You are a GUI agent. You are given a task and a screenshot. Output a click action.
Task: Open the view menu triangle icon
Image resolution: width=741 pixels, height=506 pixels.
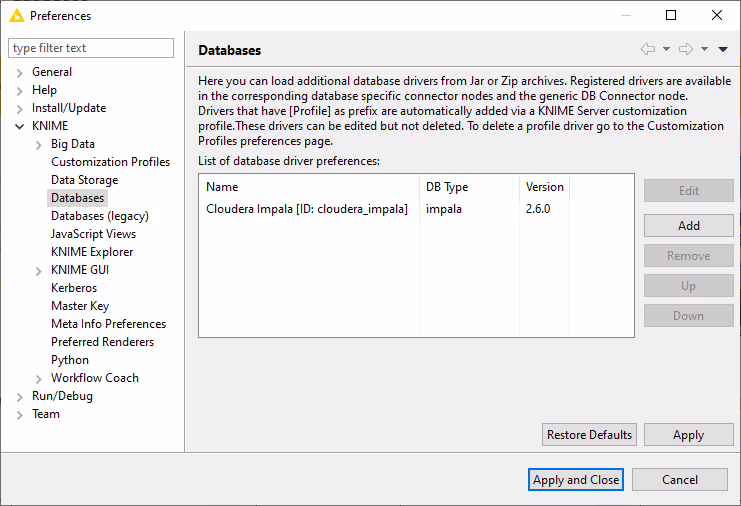coord(723,49)
